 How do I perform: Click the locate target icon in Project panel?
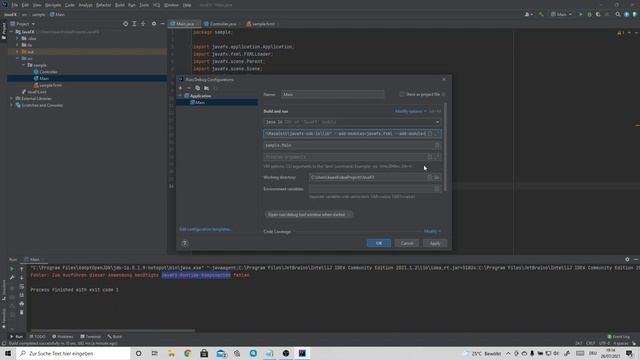[125, 24]
